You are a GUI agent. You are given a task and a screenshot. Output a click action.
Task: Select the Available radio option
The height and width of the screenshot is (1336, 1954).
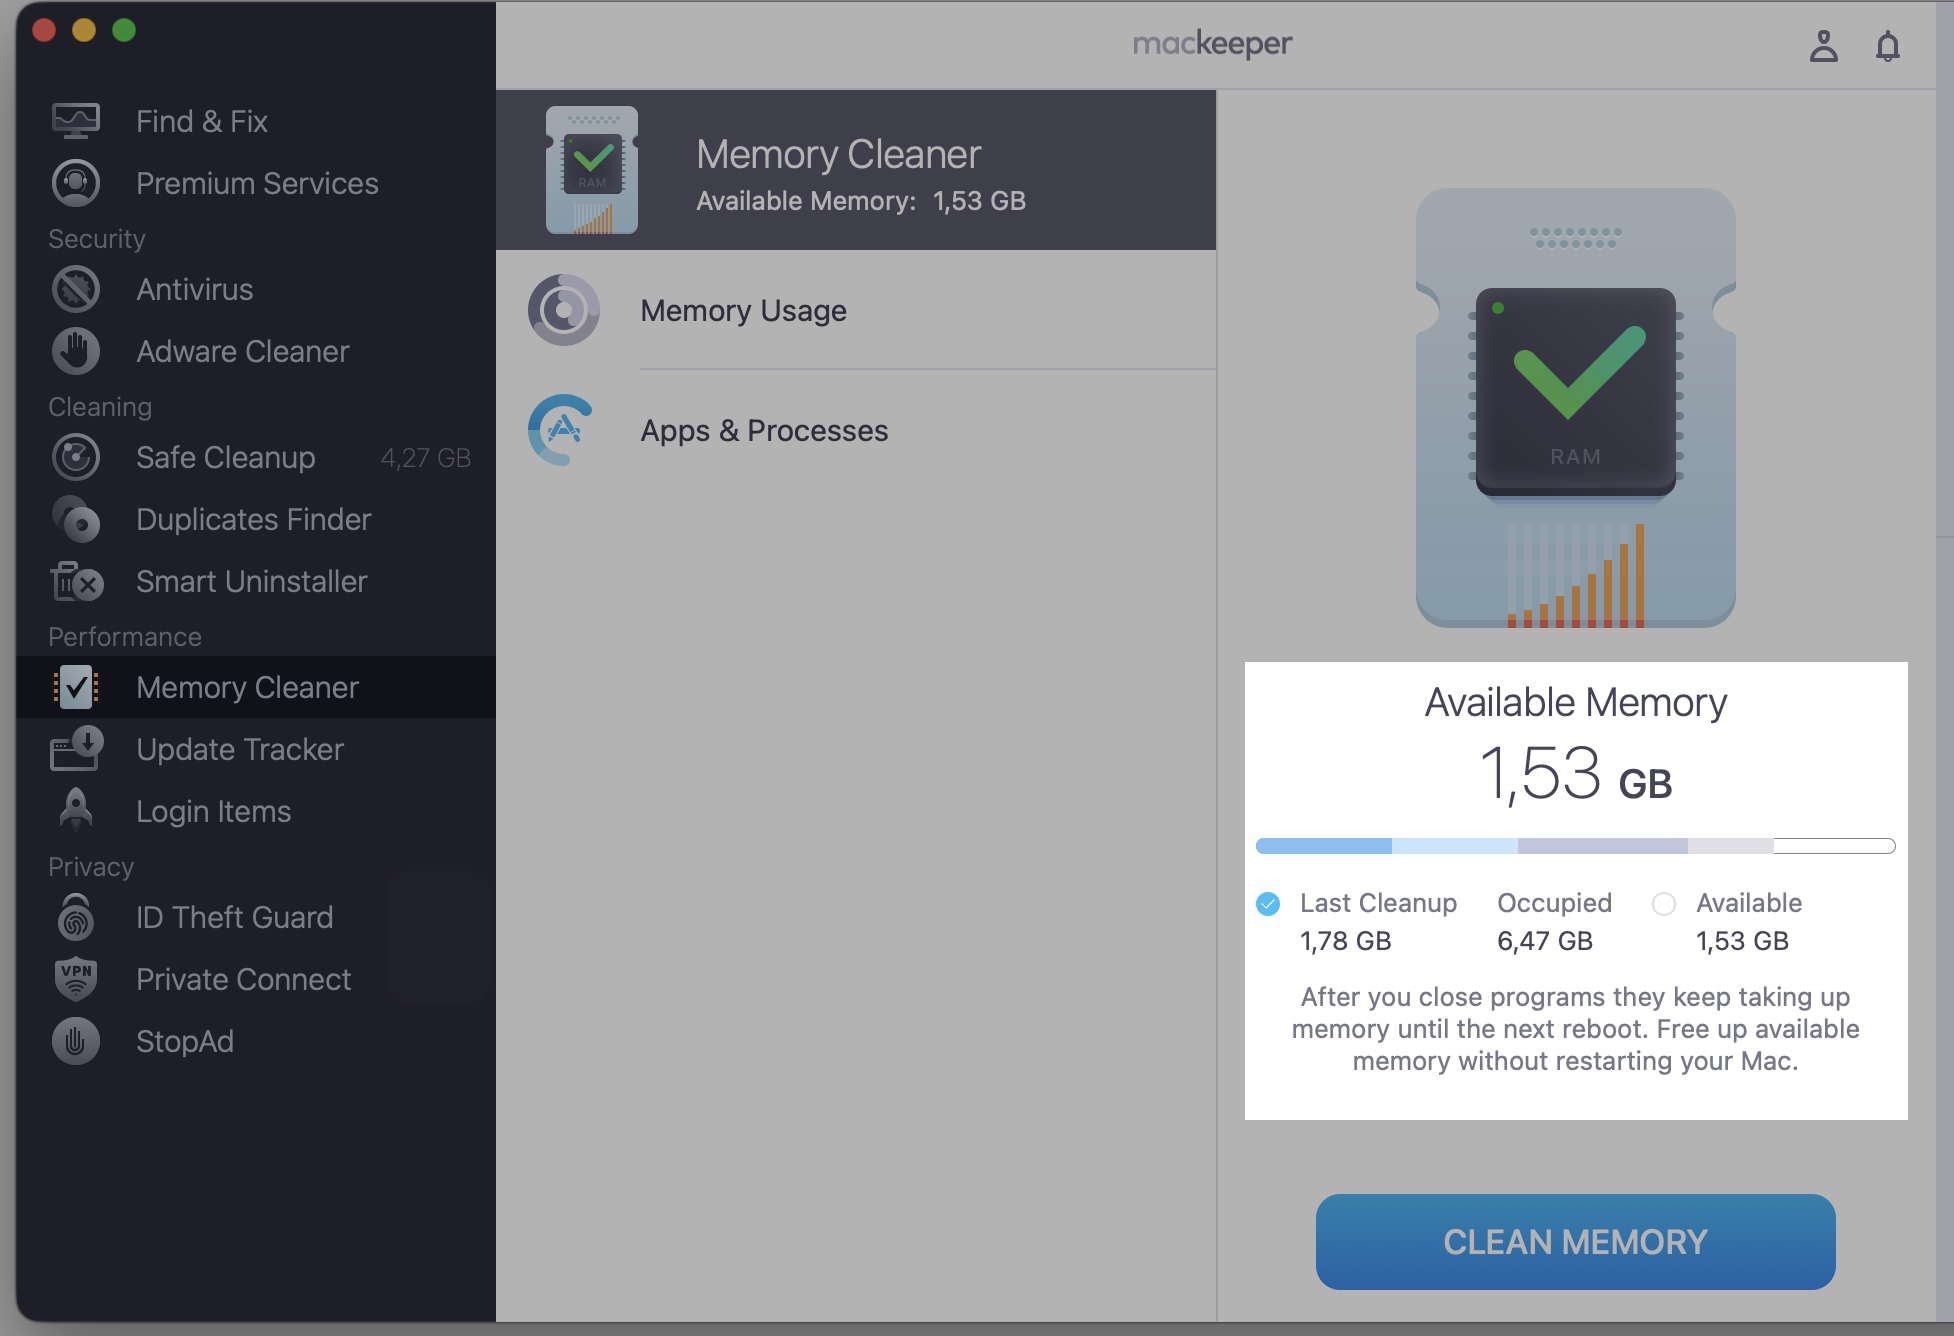tap(1664, 904)
